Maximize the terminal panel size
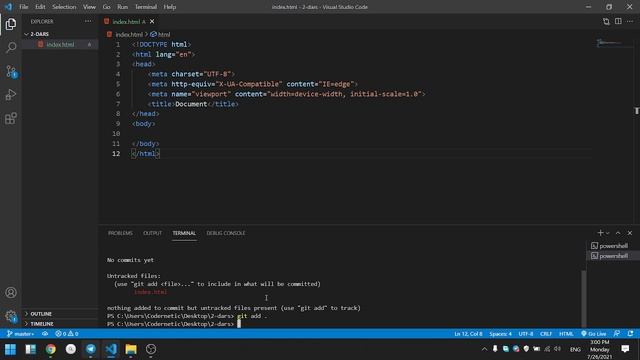Screen dimensions: 640x360 pyautogui.click(x=618, y=233)
